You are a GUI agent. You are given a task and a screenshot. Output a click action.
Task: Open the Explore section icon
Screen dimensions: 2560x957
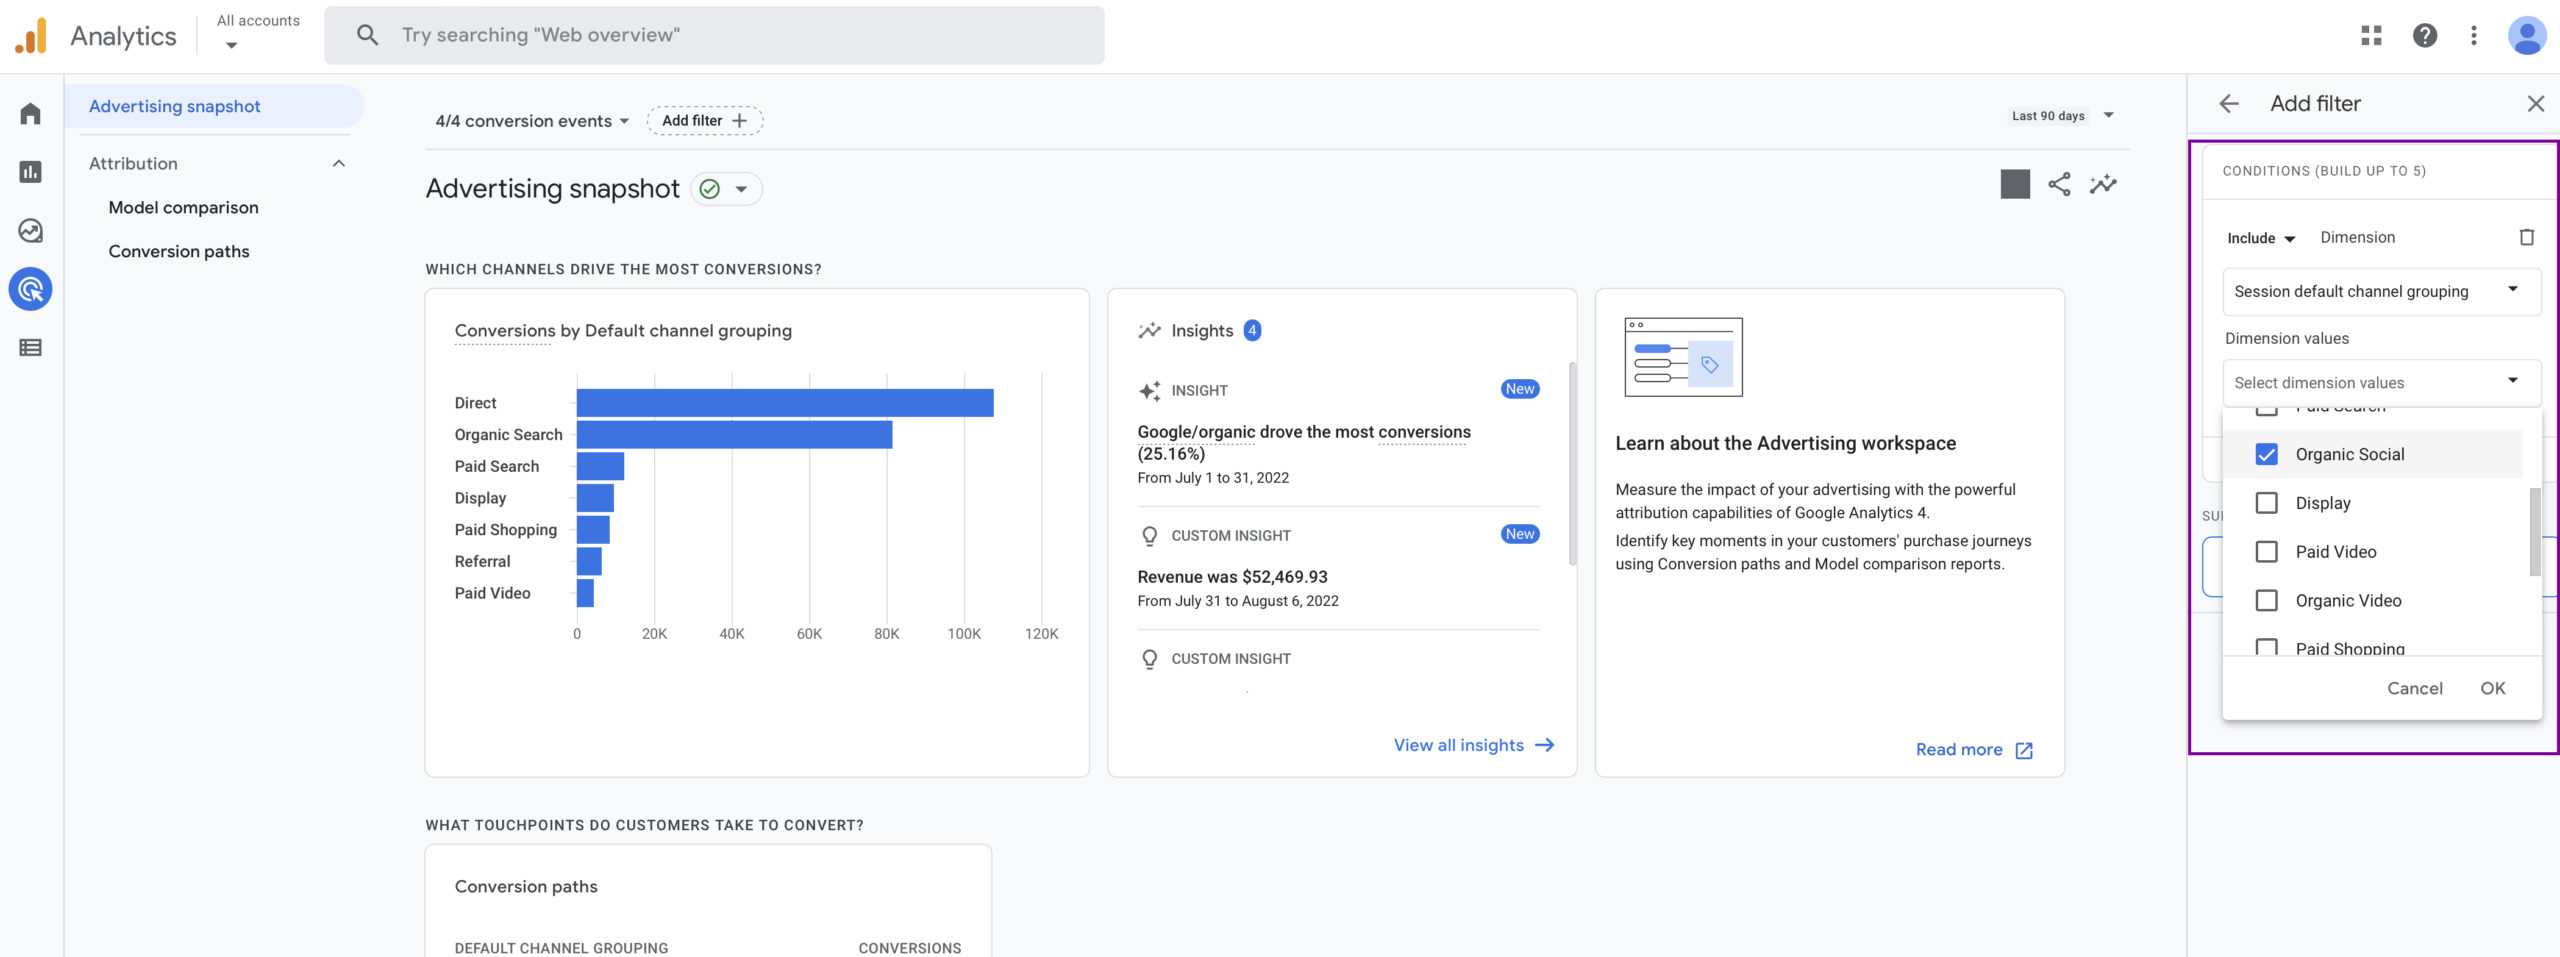pos(30,230)
